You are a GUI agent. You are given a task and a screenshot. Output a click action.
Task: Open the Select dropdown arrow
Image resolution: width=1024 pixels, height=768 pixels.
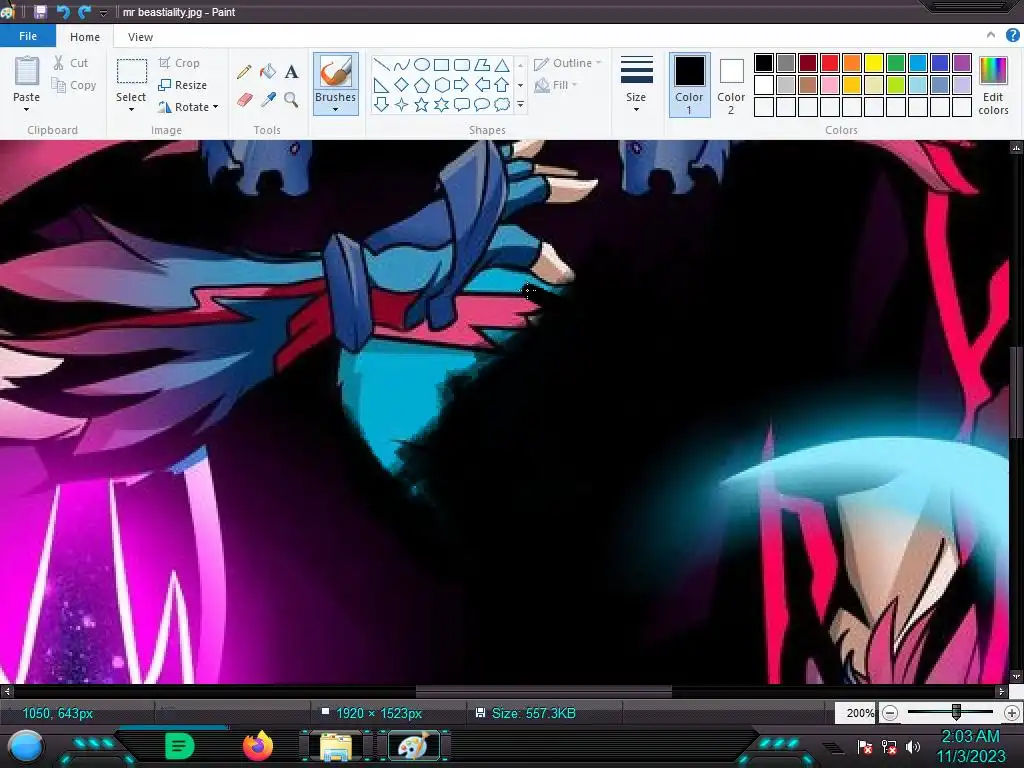point(131,110)
